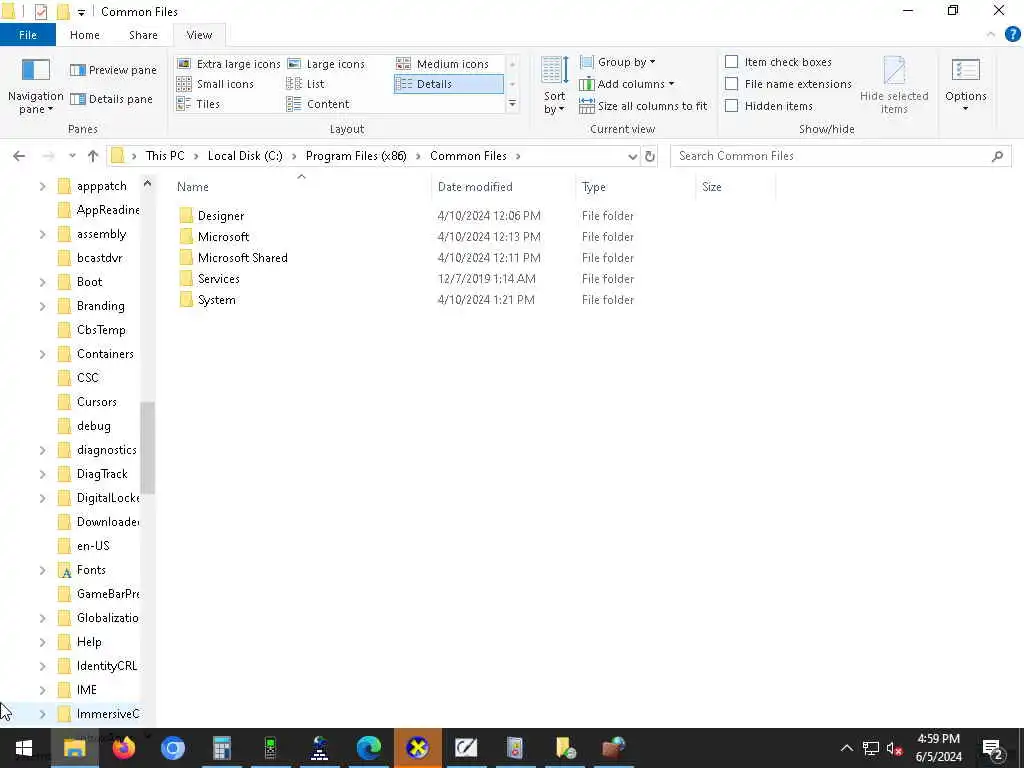
Task: Select the Microsoft Shared folder
Action: click(x=242, y=258)
